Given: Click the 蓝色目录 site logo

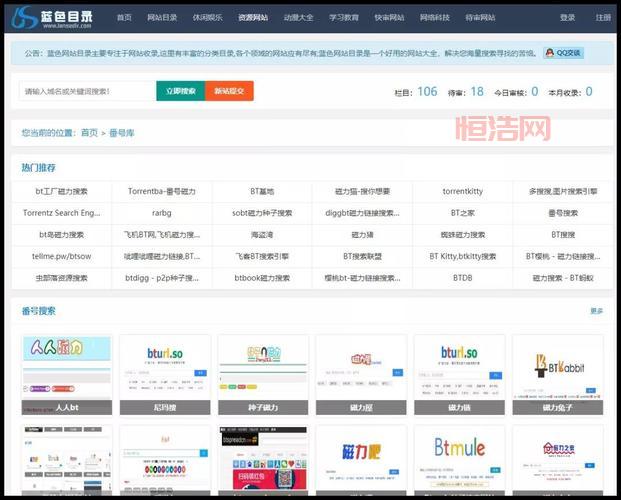Looking at the screenshot, I should click(x=55, y=17).
